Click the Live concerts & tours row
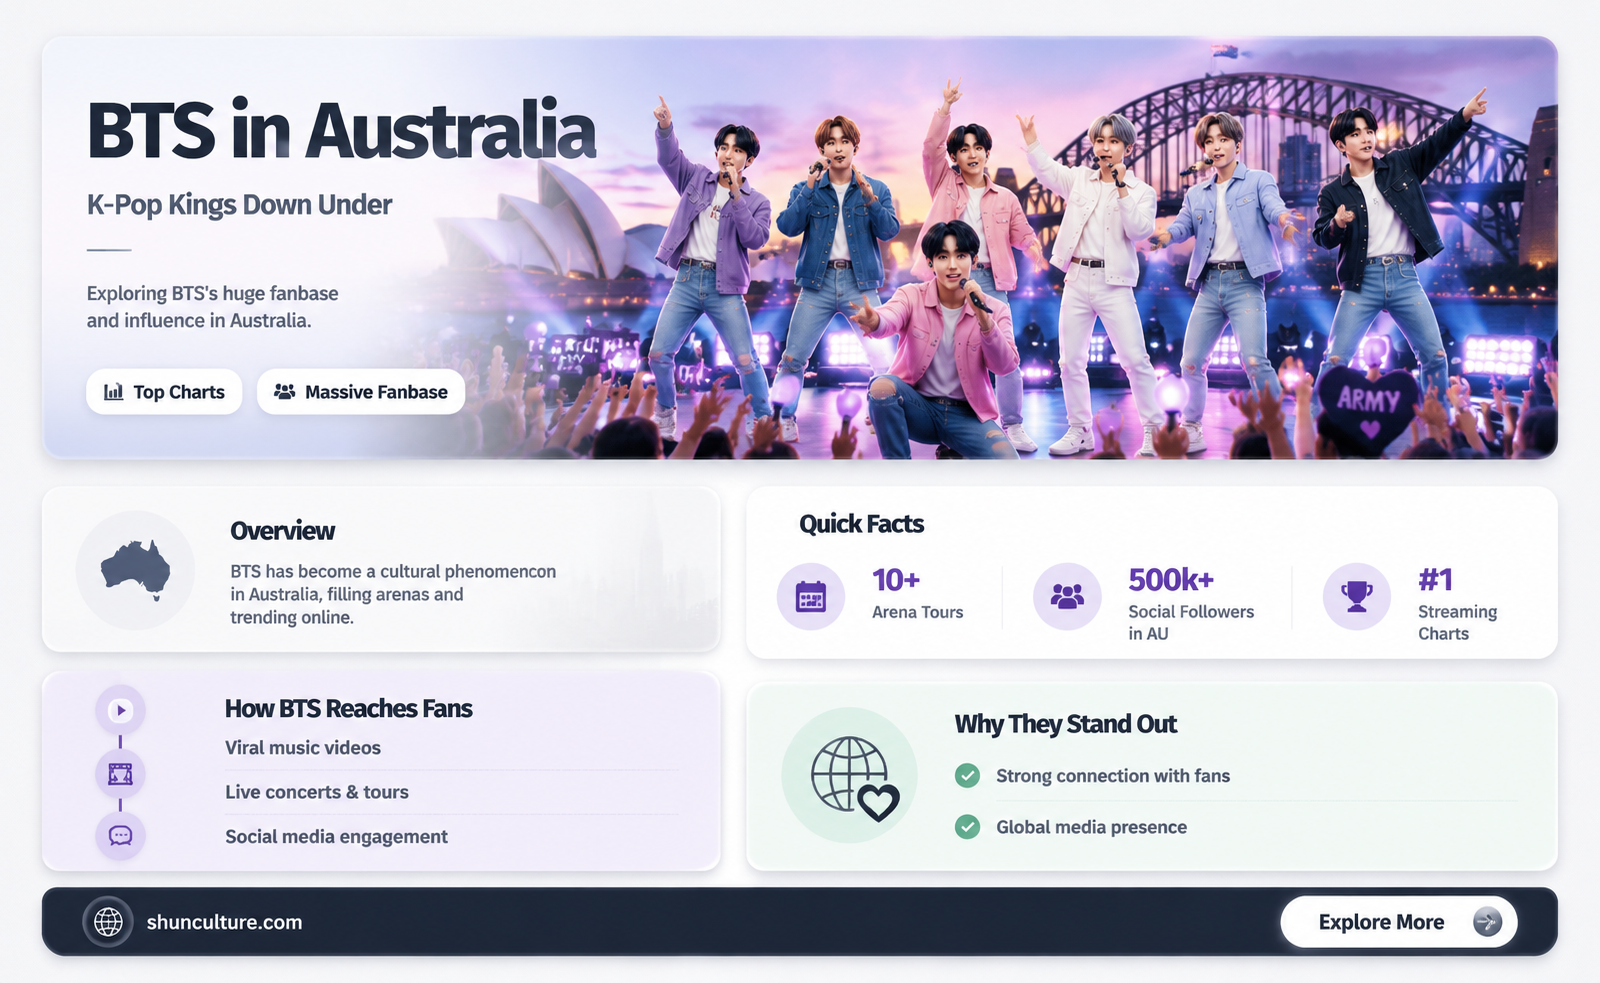The height and width of the screenshot is (983, 1600). 451,792
